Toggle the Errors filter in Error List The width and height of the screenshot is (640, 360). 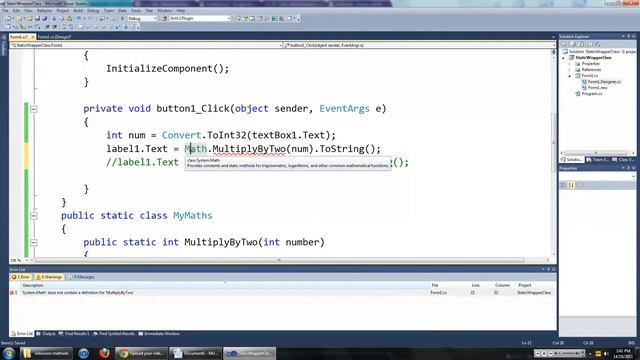point(21,277)
